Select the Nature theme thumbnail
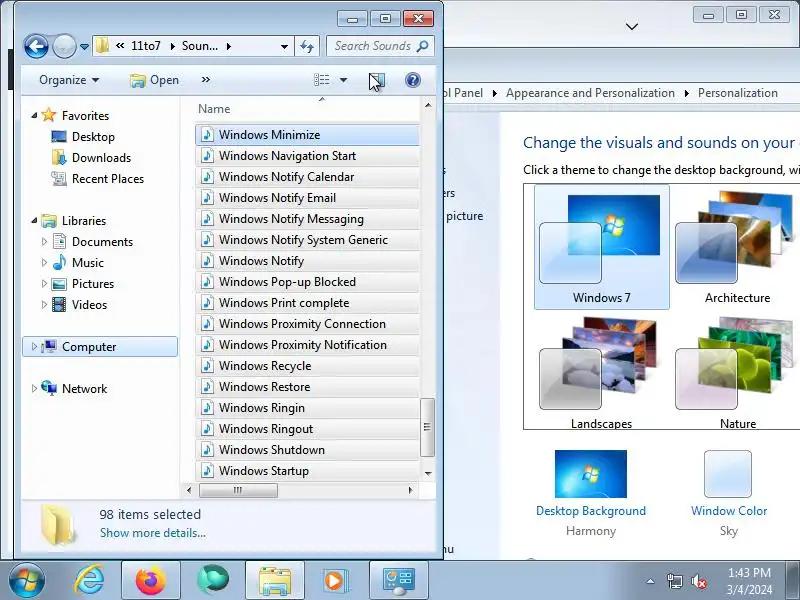Screen dimensions: 800x600 pyautogui.click(x=737, y=373)
